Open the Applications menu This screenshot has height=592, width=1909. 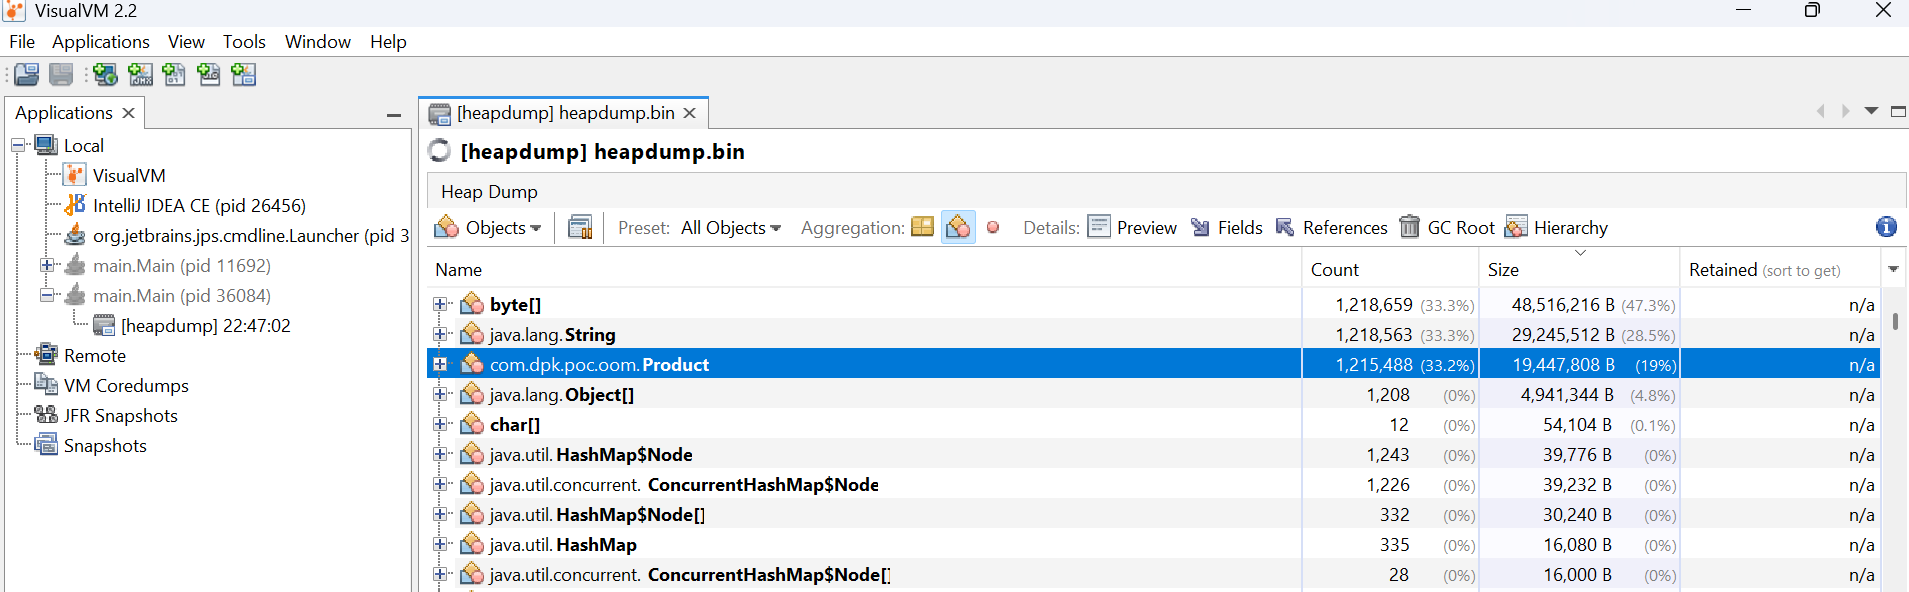click(x=101, y=42)
